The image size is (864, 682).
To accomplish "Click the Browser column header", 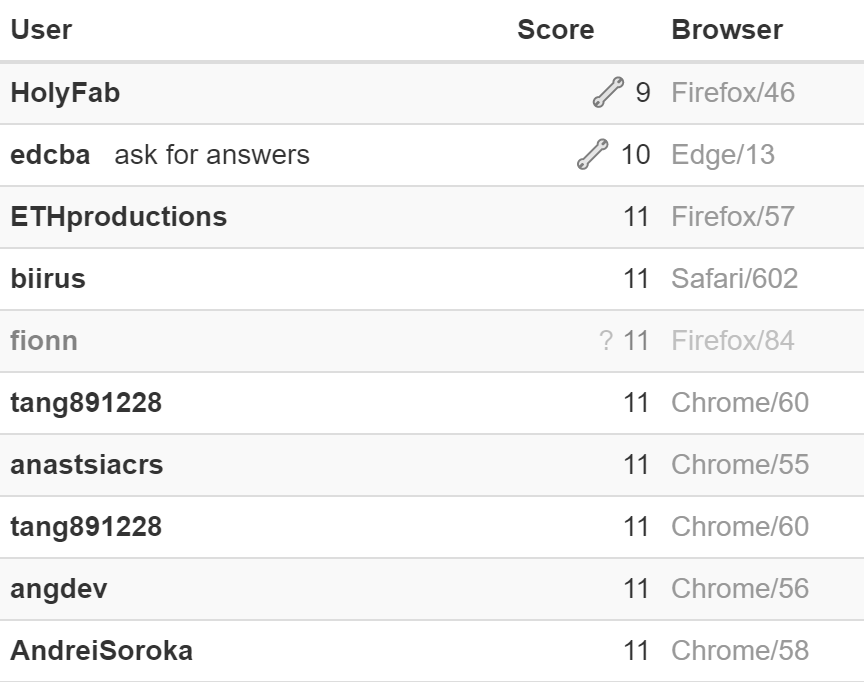I will (x=727, y=30).
